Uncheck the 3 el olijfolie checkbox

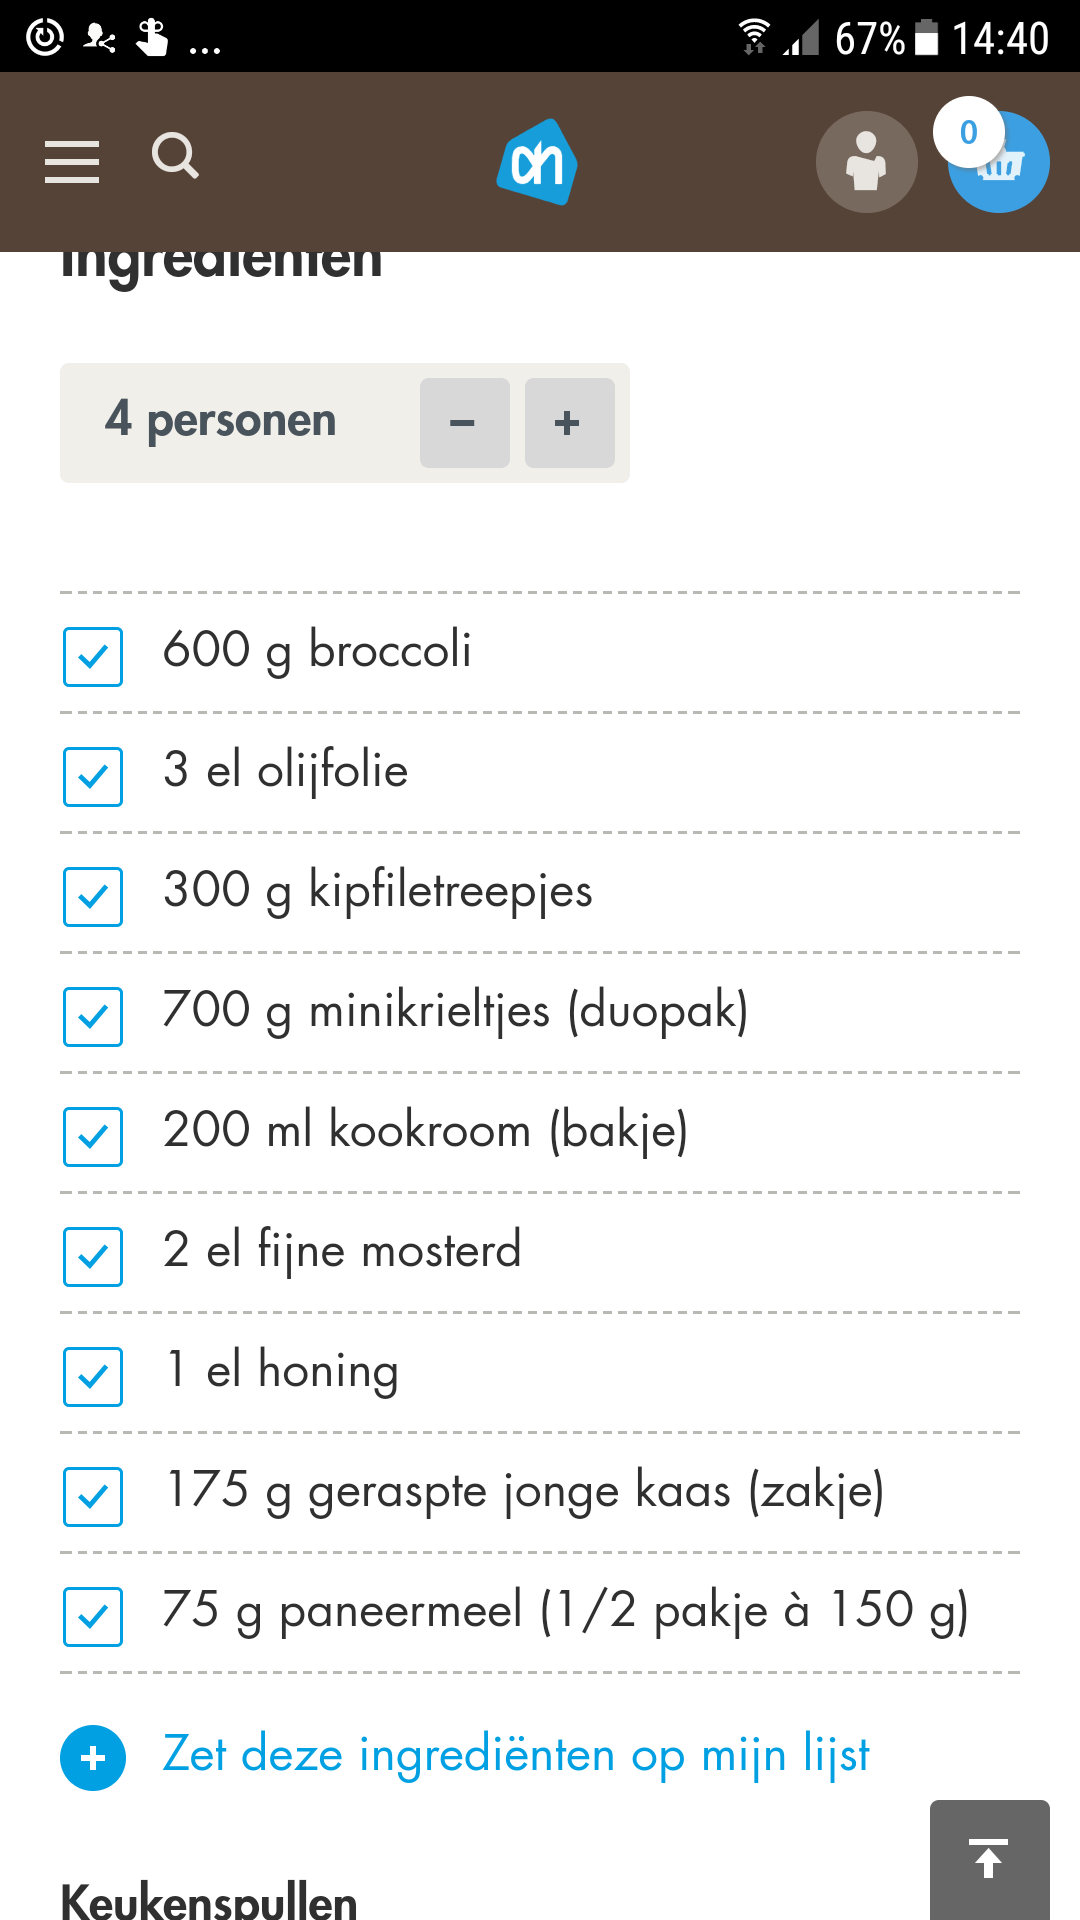click(x=93, y=777)
